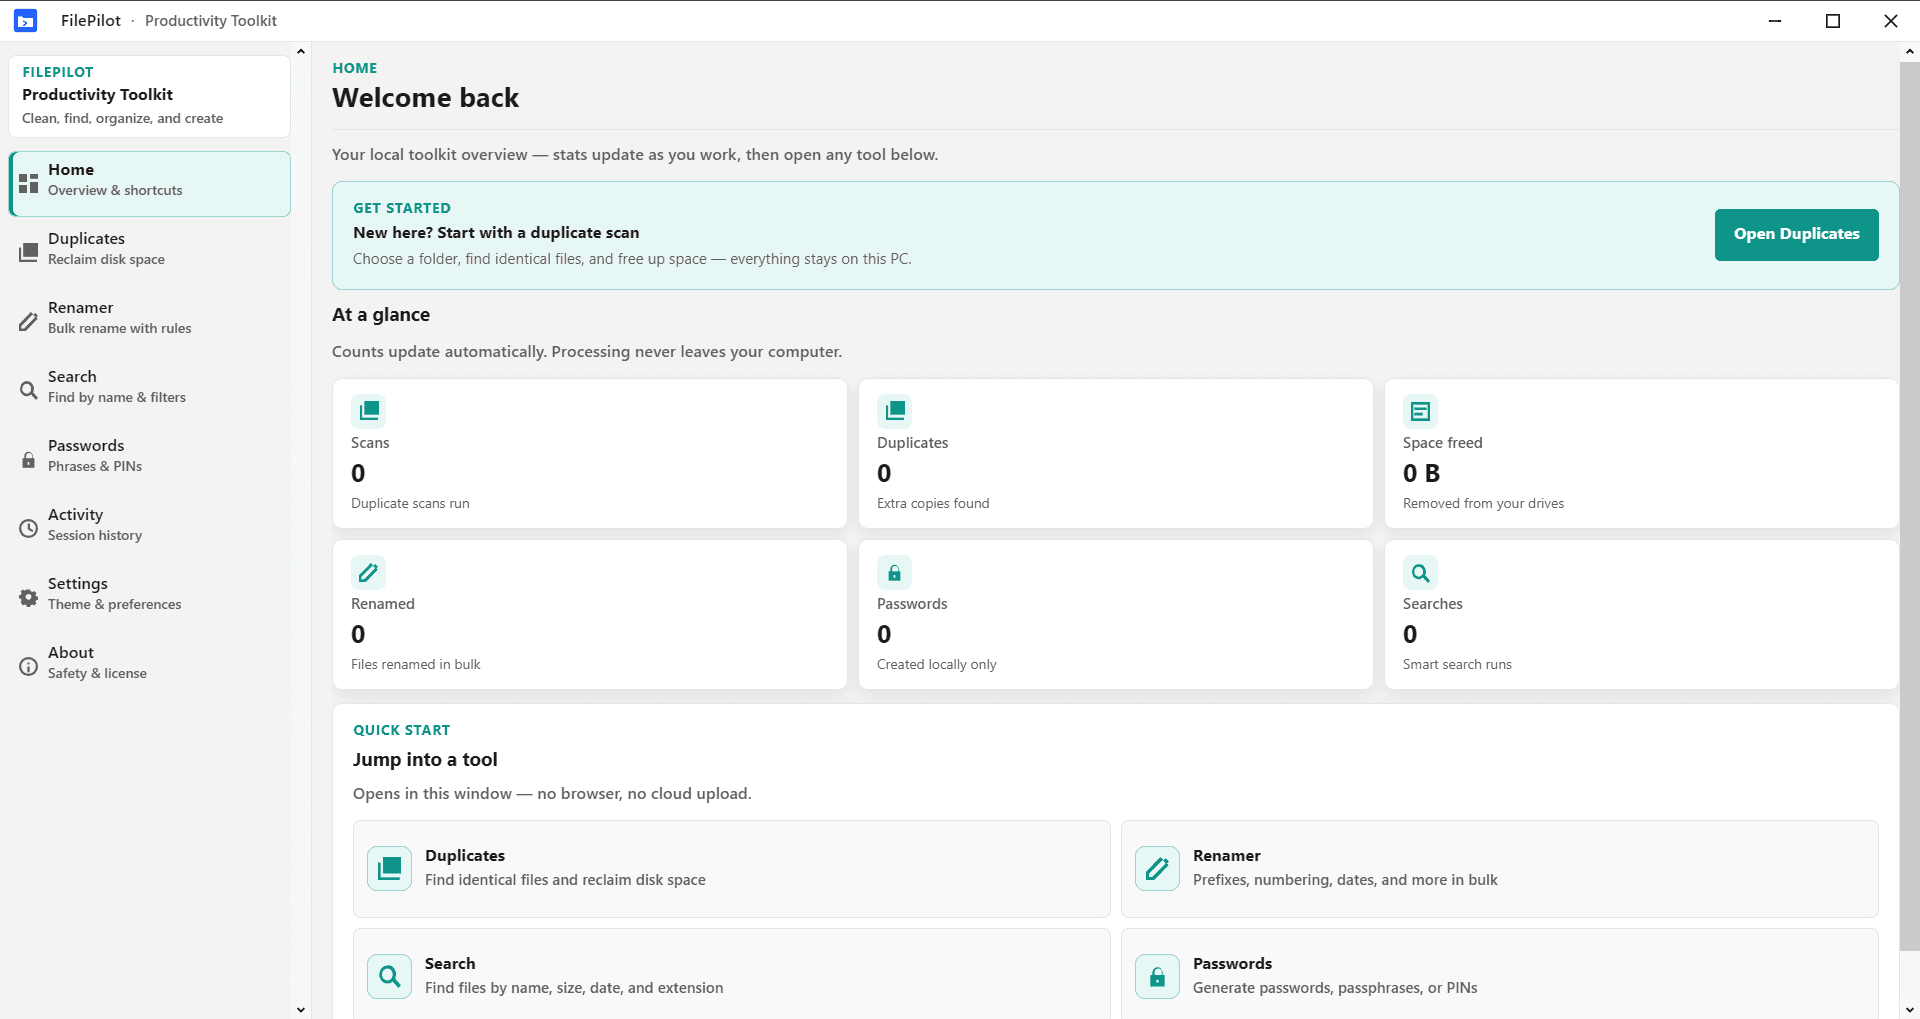Screen dimensions: 1920x1019
Task: Click the Scans card icon
Action: pyautogui.click(x=369, y=411)
